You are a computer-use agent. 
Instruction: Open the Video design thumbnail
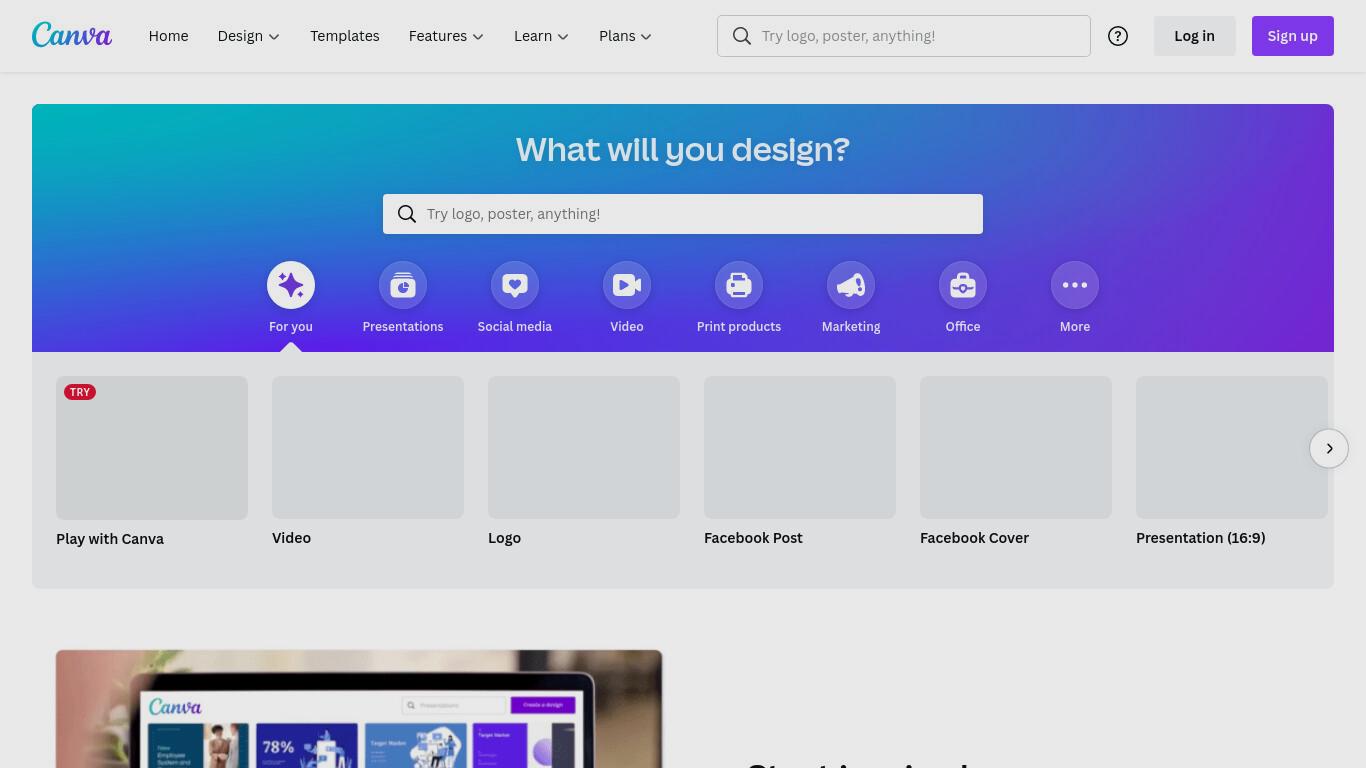click(x=368, y=447)
